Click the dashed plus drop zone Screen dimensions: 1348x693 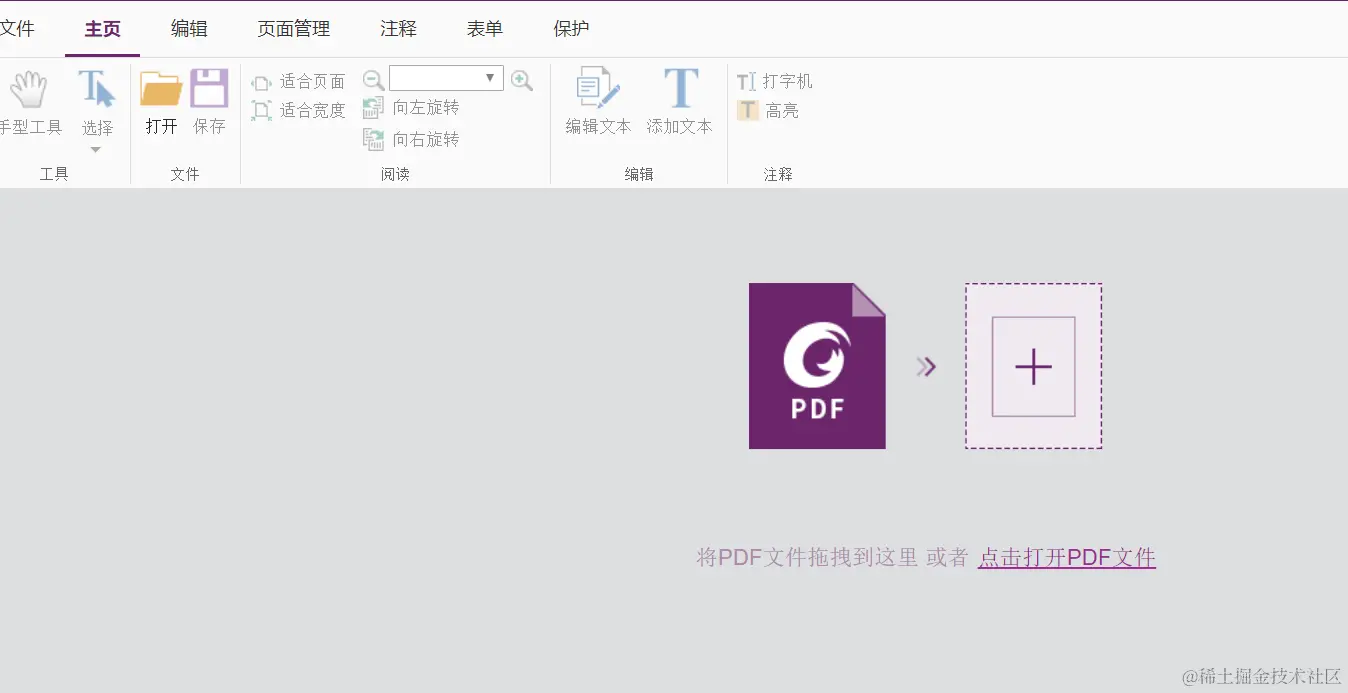click(x=1033, y=366)
